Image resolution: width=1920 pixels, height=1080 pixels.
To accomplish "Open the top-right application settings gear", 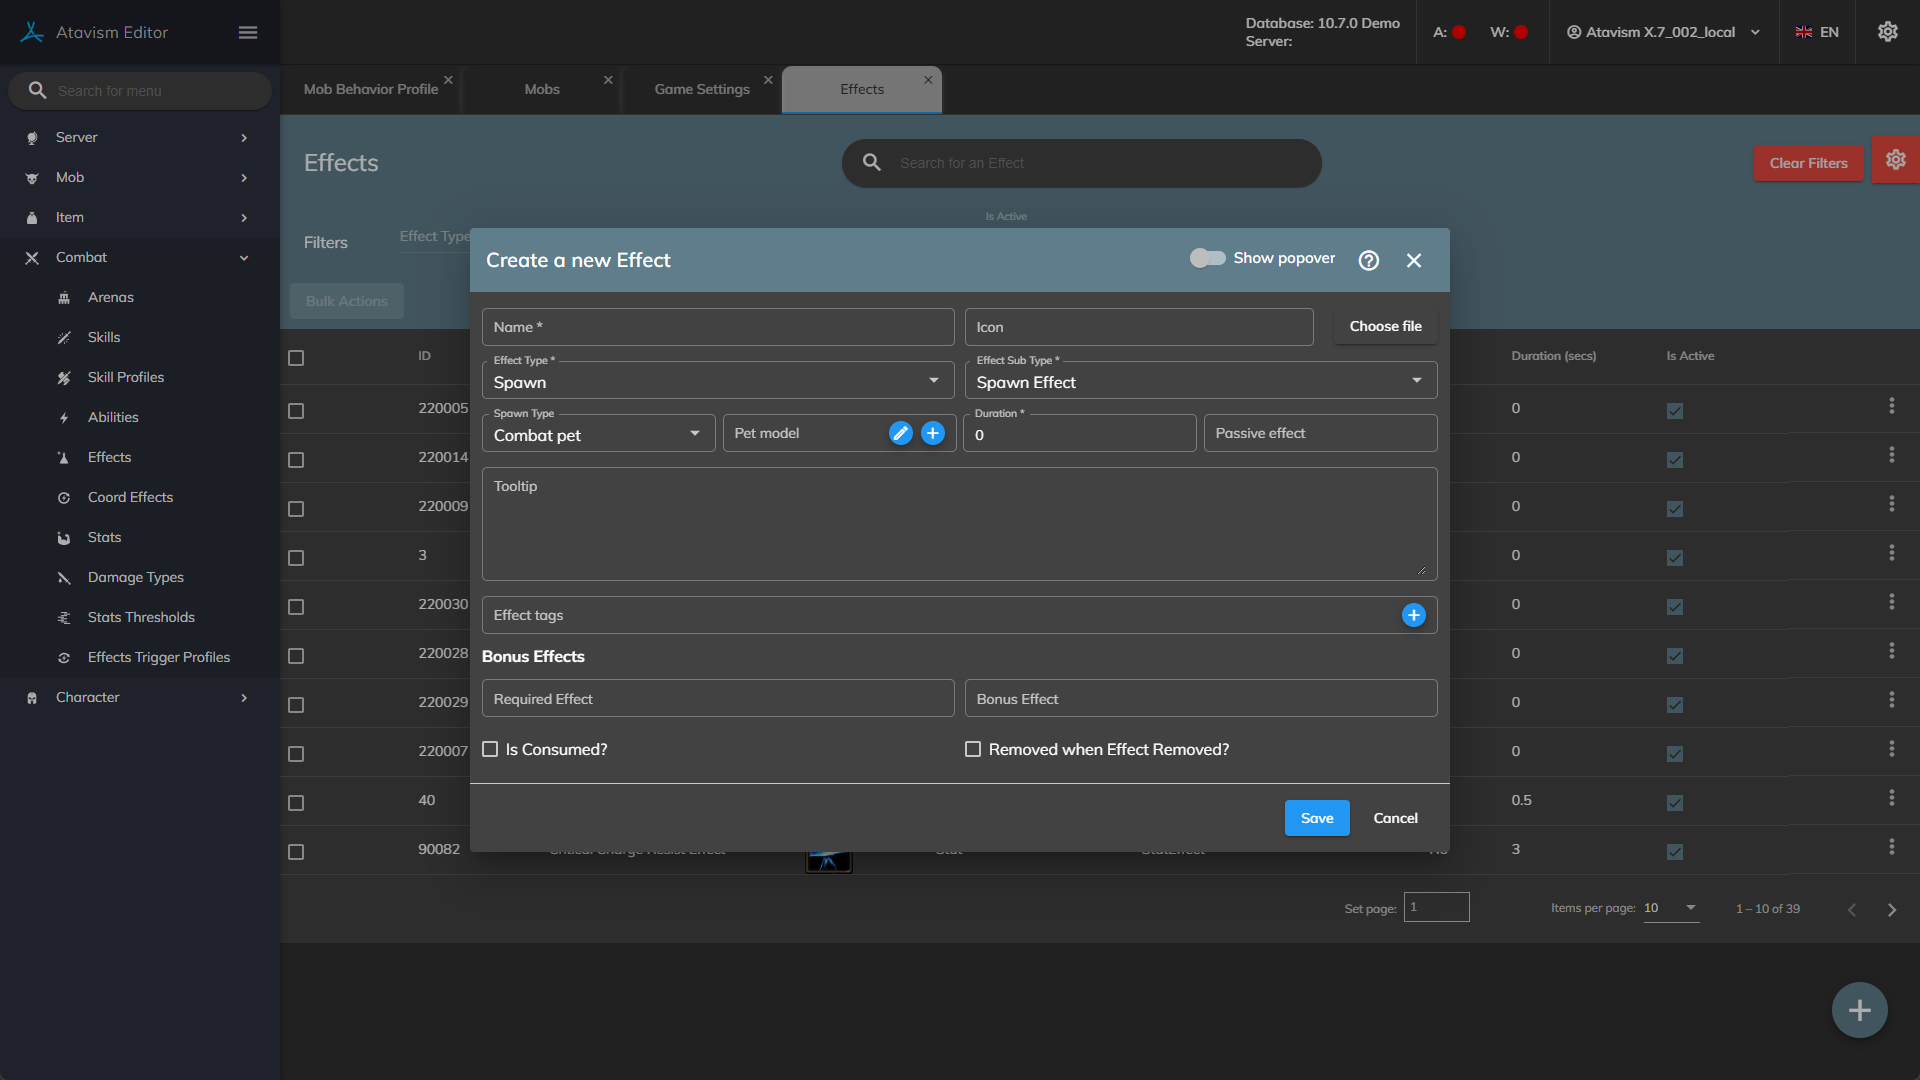I will pos(1887,32).
